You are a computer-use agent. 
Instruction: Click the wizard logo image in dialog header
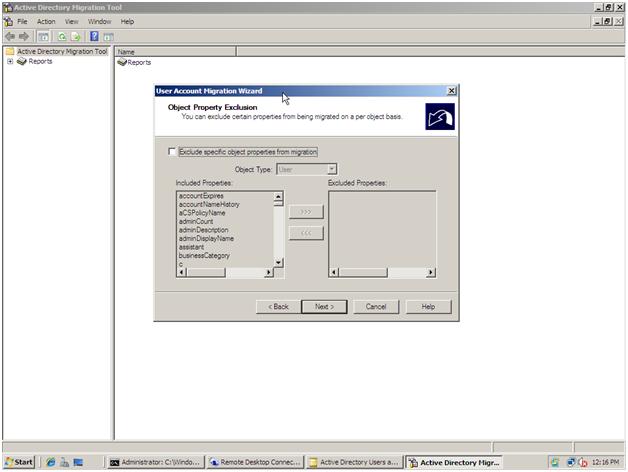click(440, 117)
